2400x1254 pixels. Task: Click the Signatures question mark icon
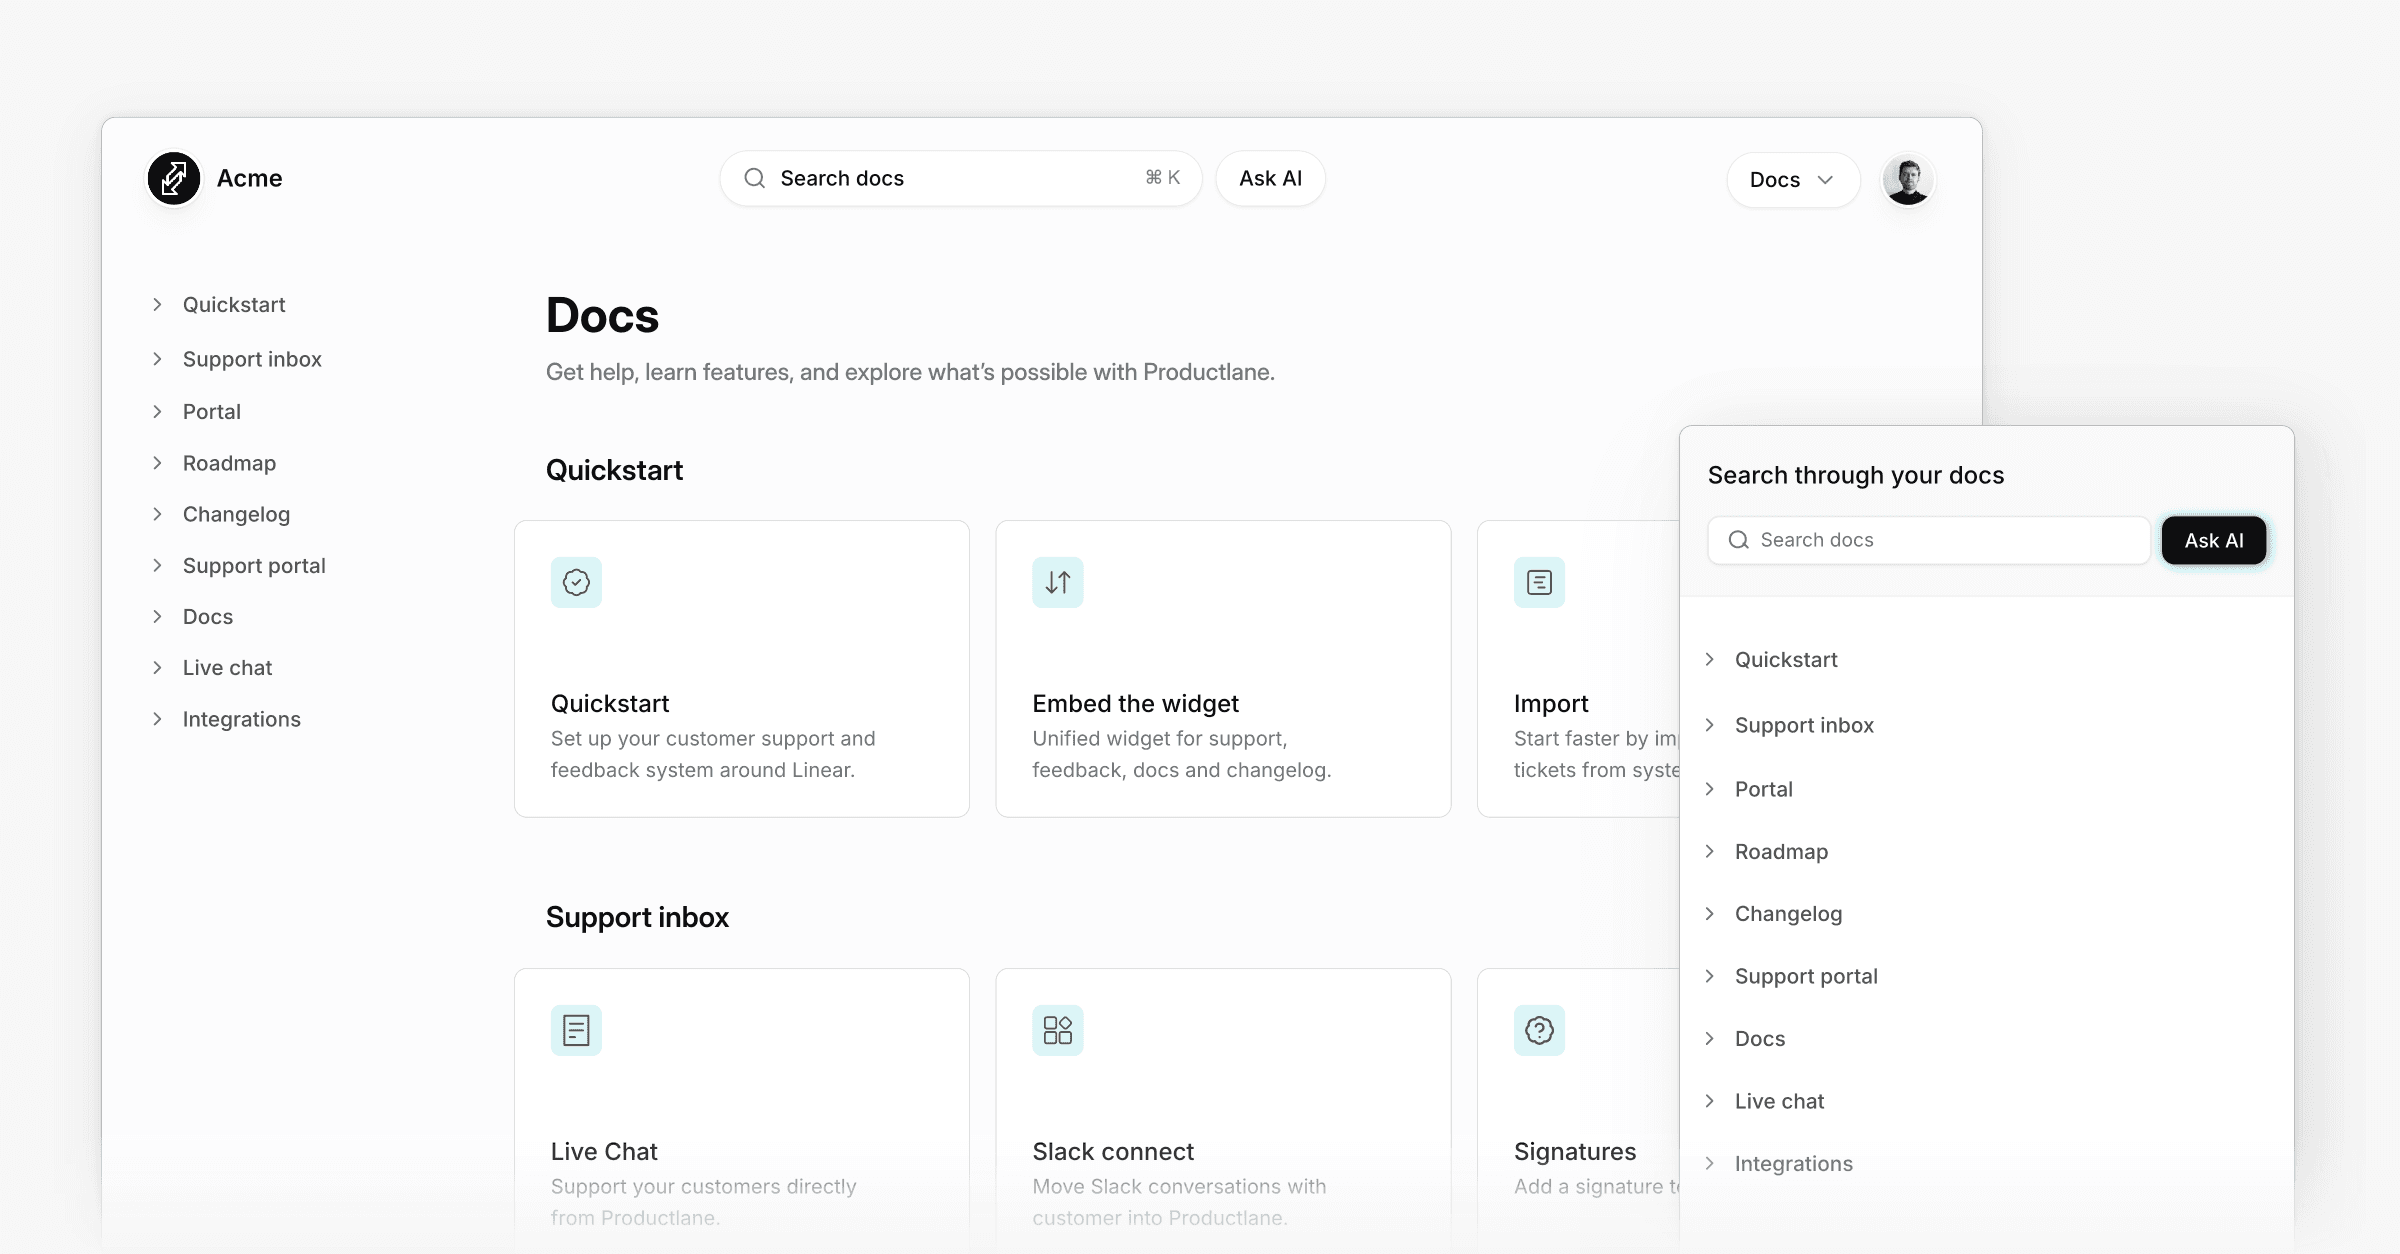click(x=1539, y=1030)
